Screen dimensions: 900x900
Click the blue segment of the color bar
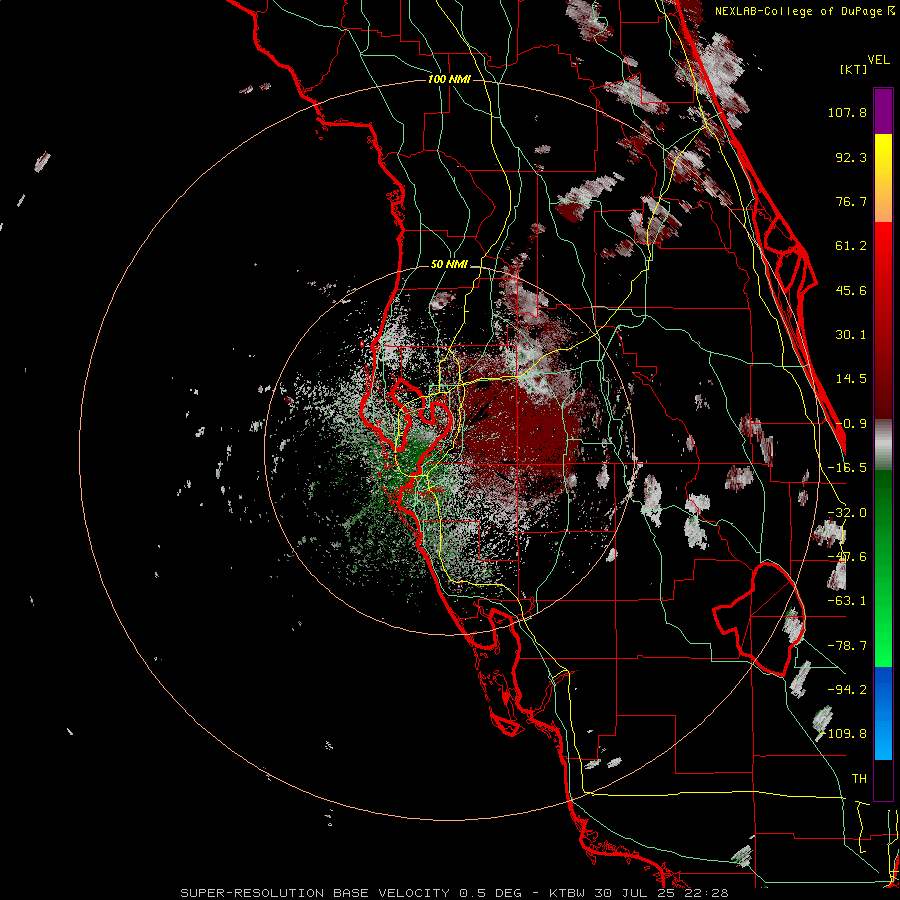pyautogui.click(x=883, y=713)
